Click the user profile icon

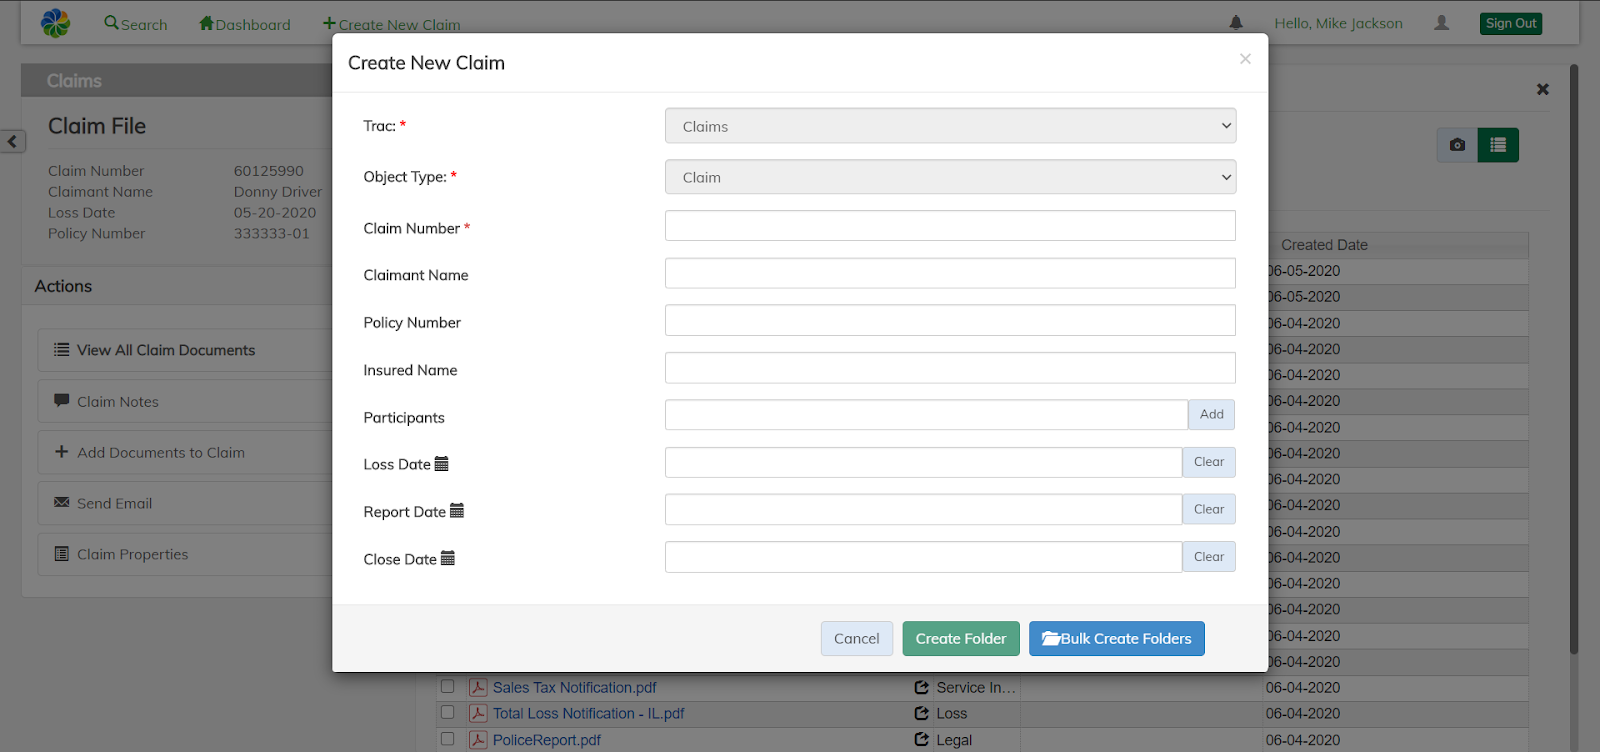click(x=1441, y=23)
